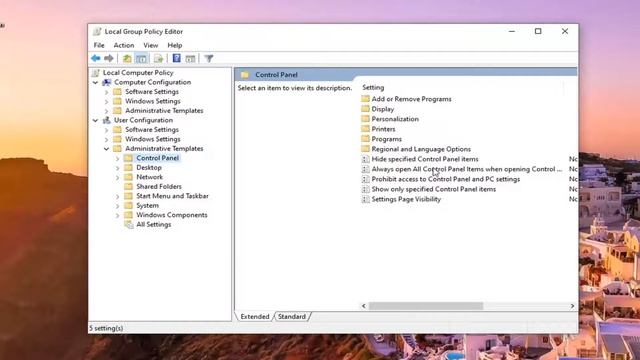Viewport: 640px width, 360px height.
Task: Expand the Windows Components tree node
Action: coord(118,215)
